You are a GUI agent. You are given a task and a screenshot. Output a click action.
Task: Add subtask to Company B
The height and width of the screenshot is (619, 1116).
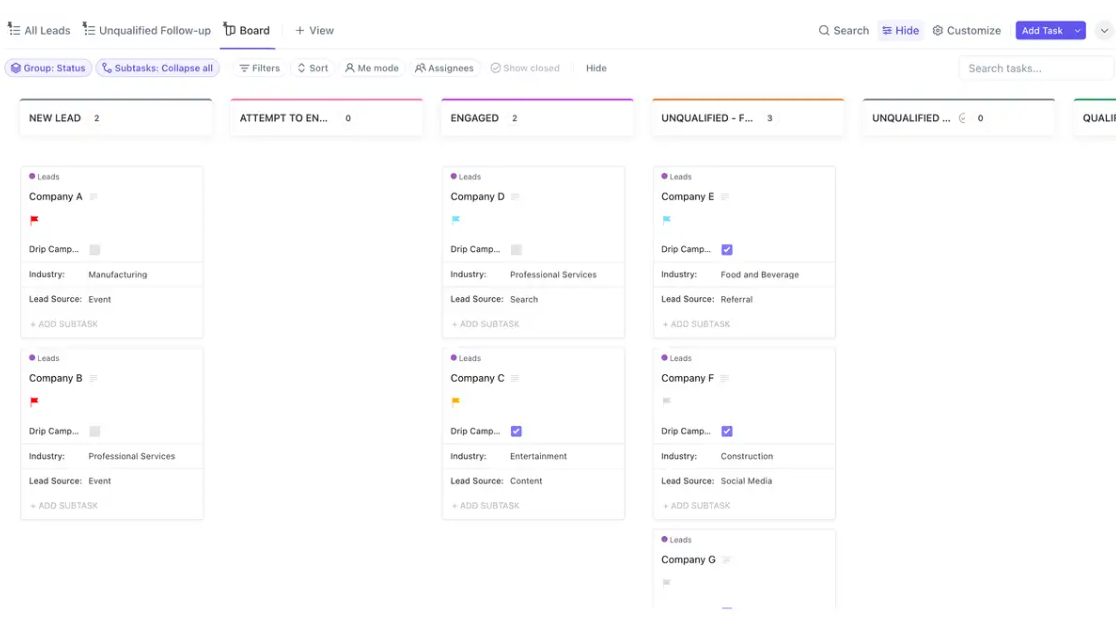[64, 506]
